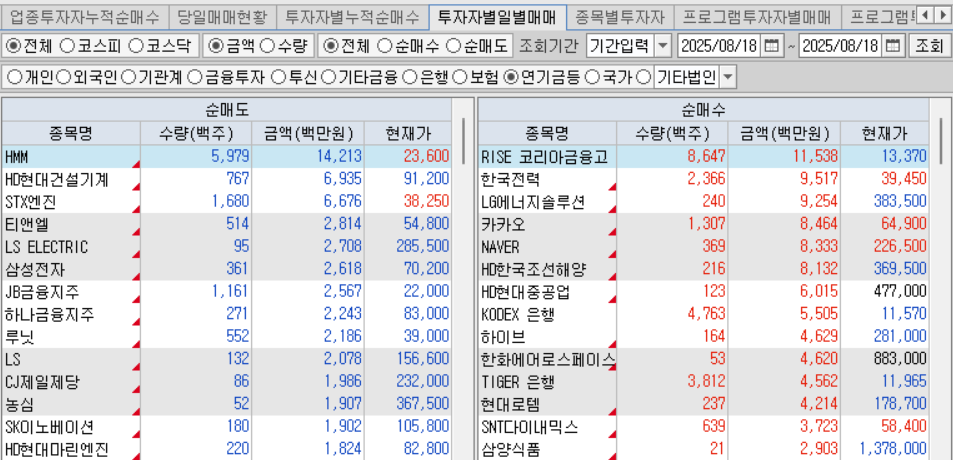Select 농심 row
The height and width of the screenshot is (460, 953).
click(227, 405)
